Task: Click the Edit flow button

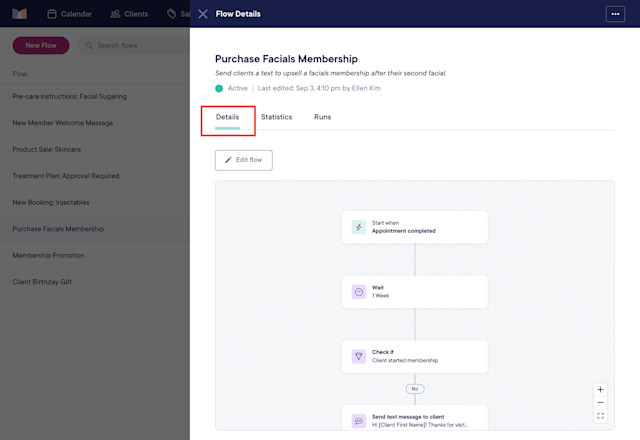Action: (244, 160)
